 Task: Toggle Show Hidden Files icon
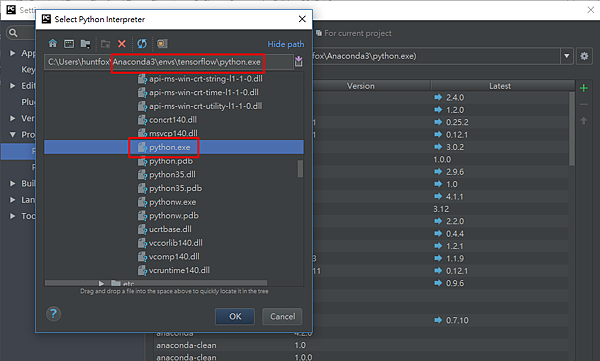tap(162, 44)
